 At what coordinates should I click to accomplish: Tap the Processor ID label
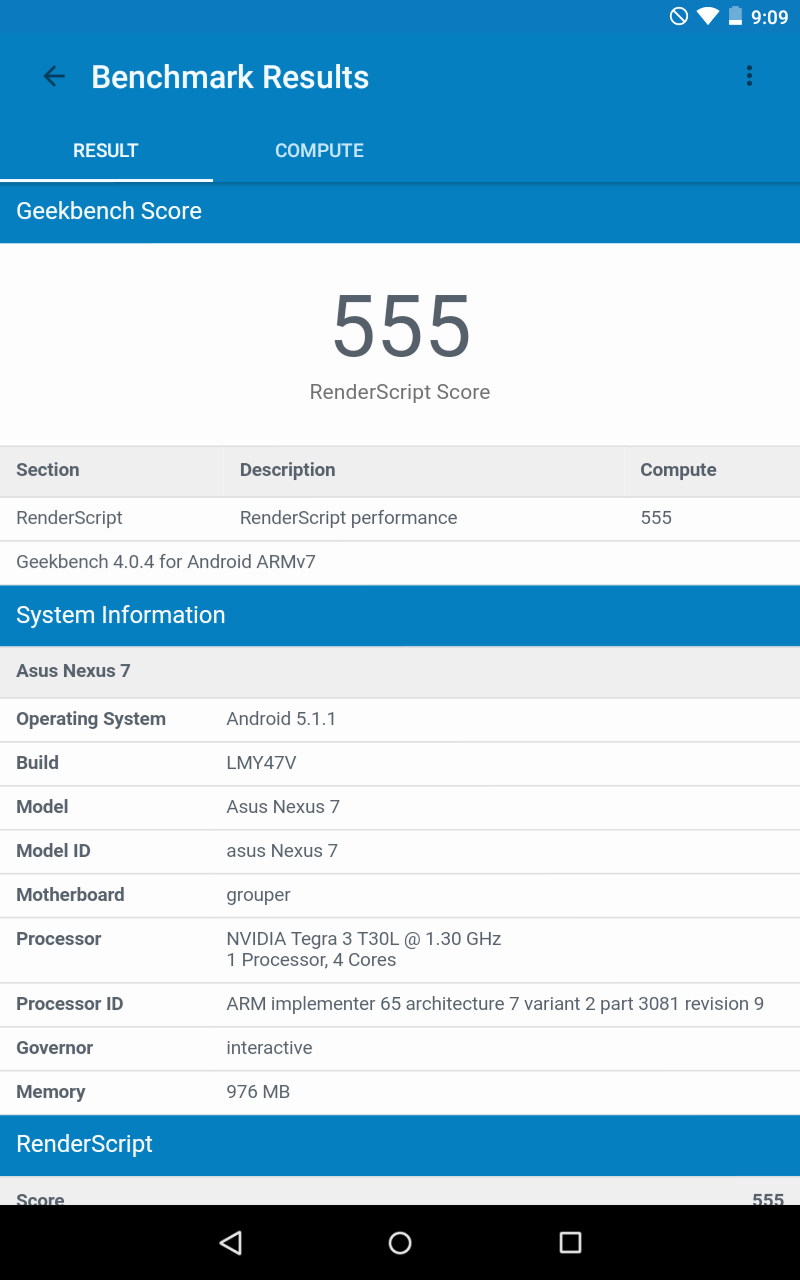point(70,1004)
